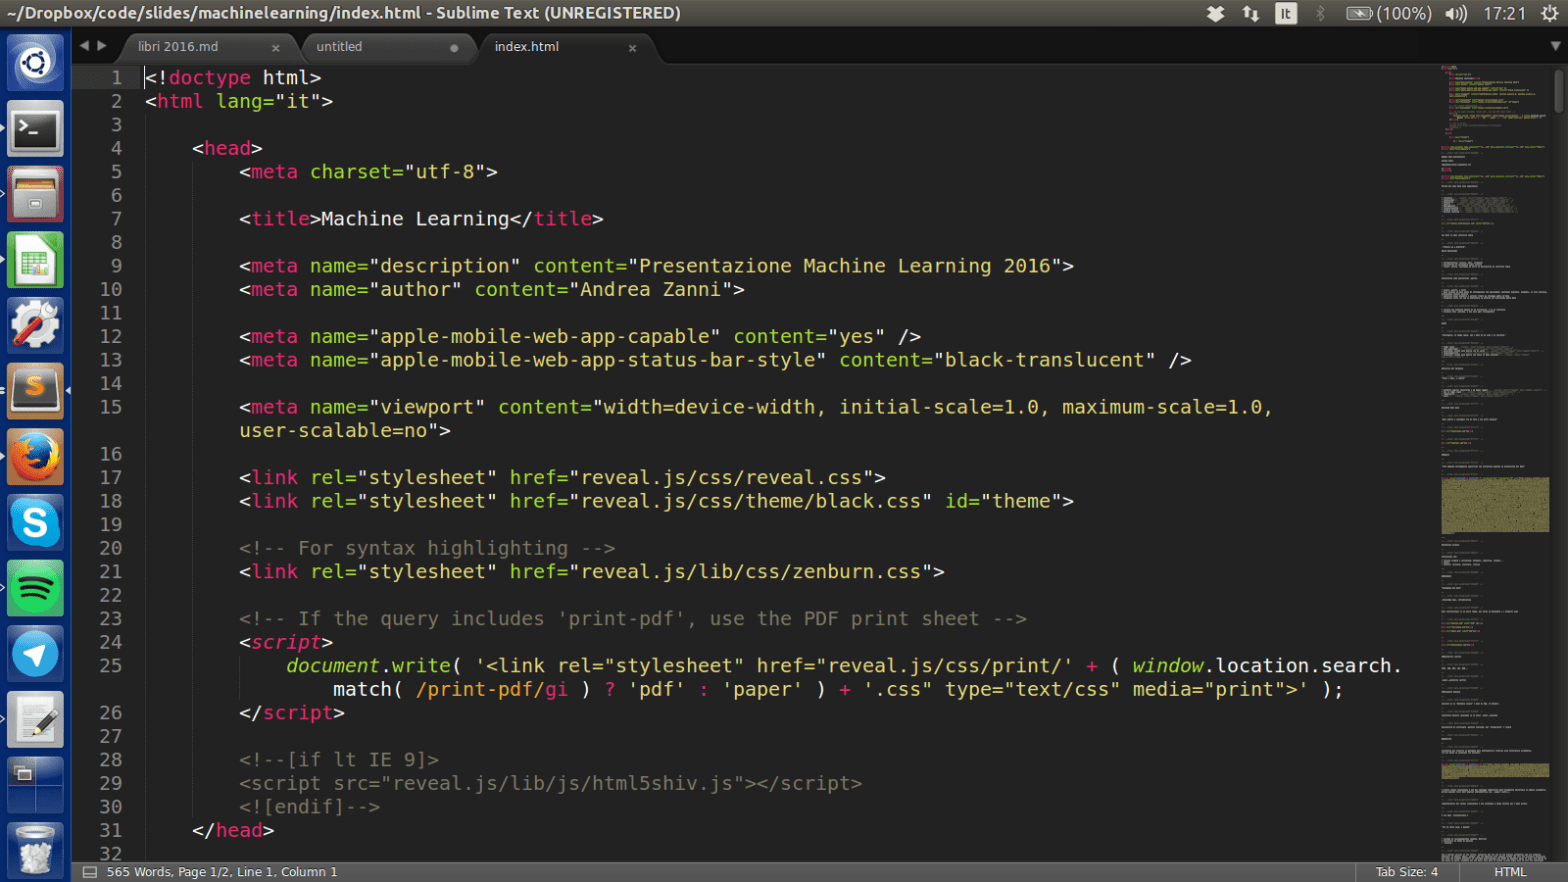Expand the tab list dropdown arrow
Viewport: 1568px width, 882px height.
pyautogui.click(x=1555, y=46)
